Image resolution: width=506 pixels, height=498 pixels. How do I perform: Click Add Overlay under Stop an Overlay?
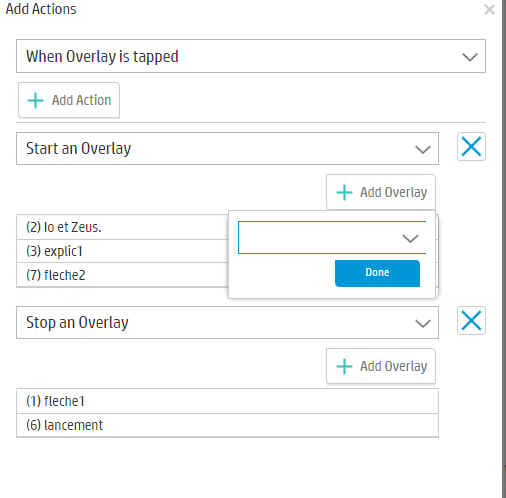click(x=381, y=366)
